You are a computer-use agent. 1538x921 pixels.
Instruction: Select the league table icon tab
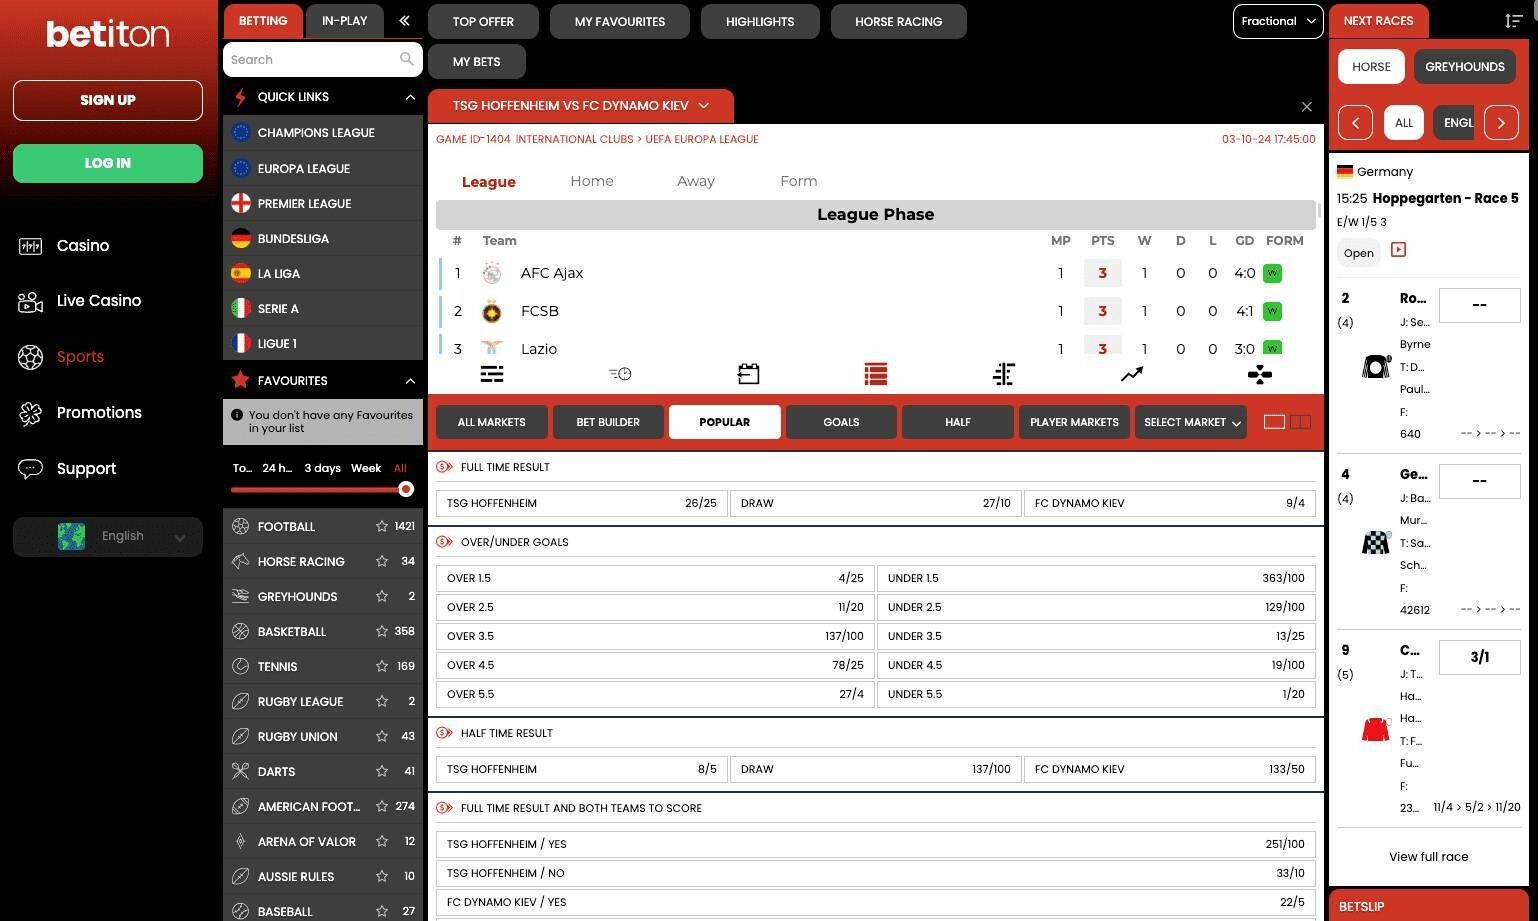[x=876, y=374]
